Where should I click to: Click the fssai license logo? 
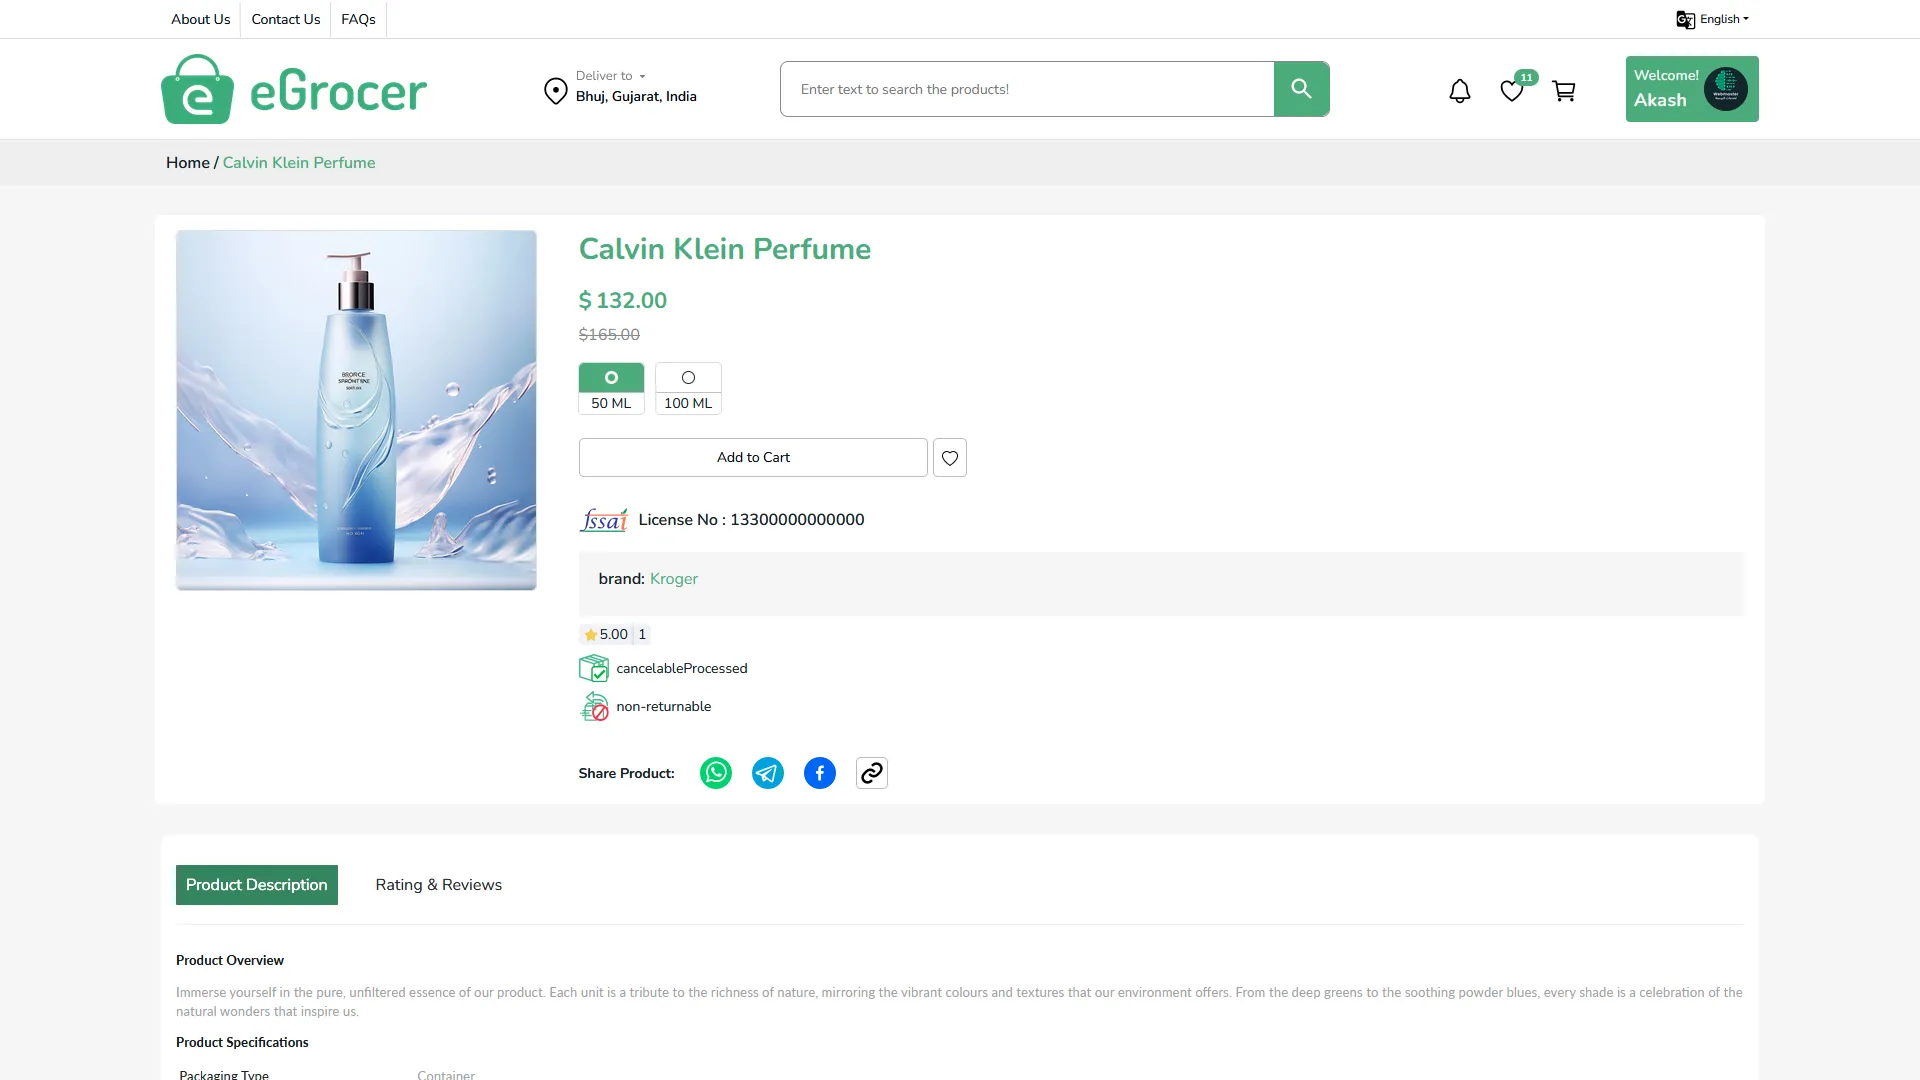[x=604, y=520]
